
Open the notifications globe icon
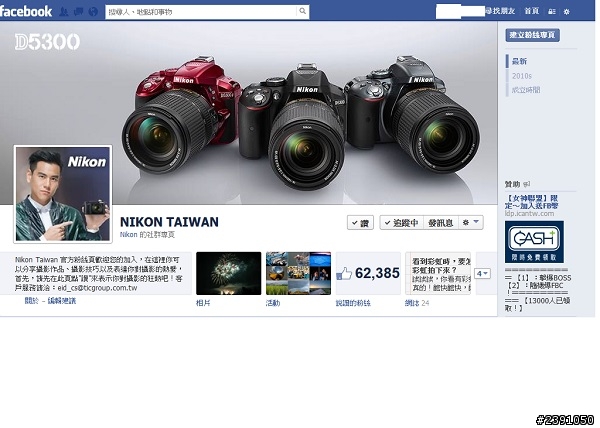(x=93, y=12)
